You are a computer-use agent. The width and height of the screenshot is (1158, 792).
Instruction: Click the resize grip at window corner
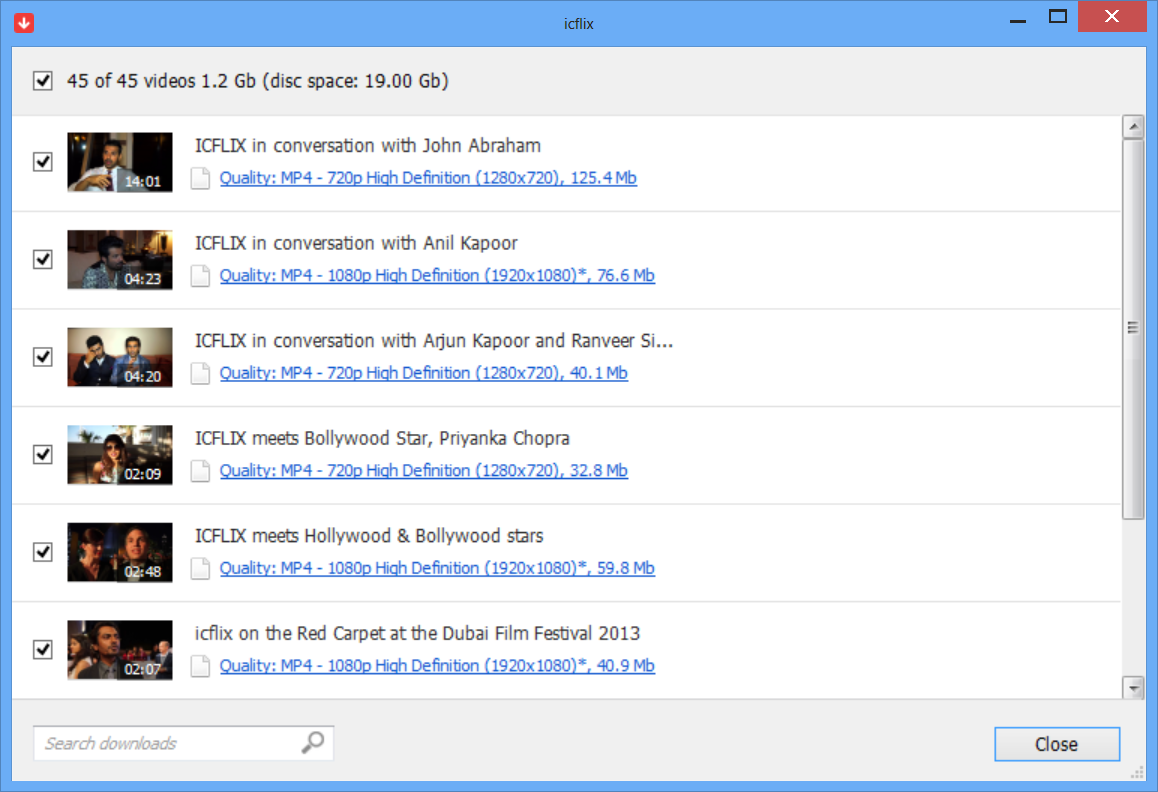[1137, 772]
